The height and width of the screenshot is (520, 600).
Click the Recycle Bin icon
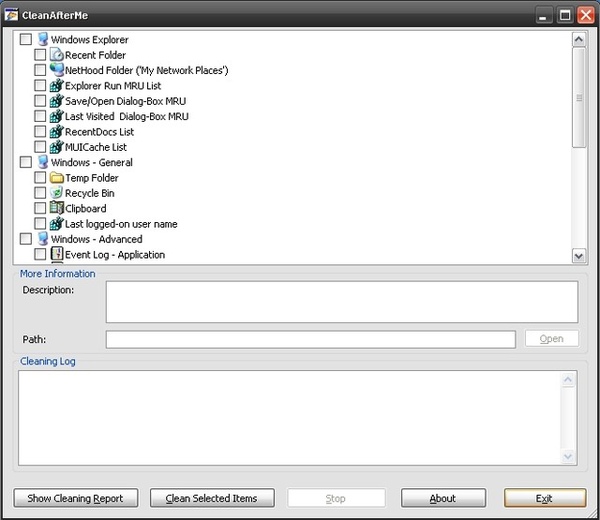(57, 193)
